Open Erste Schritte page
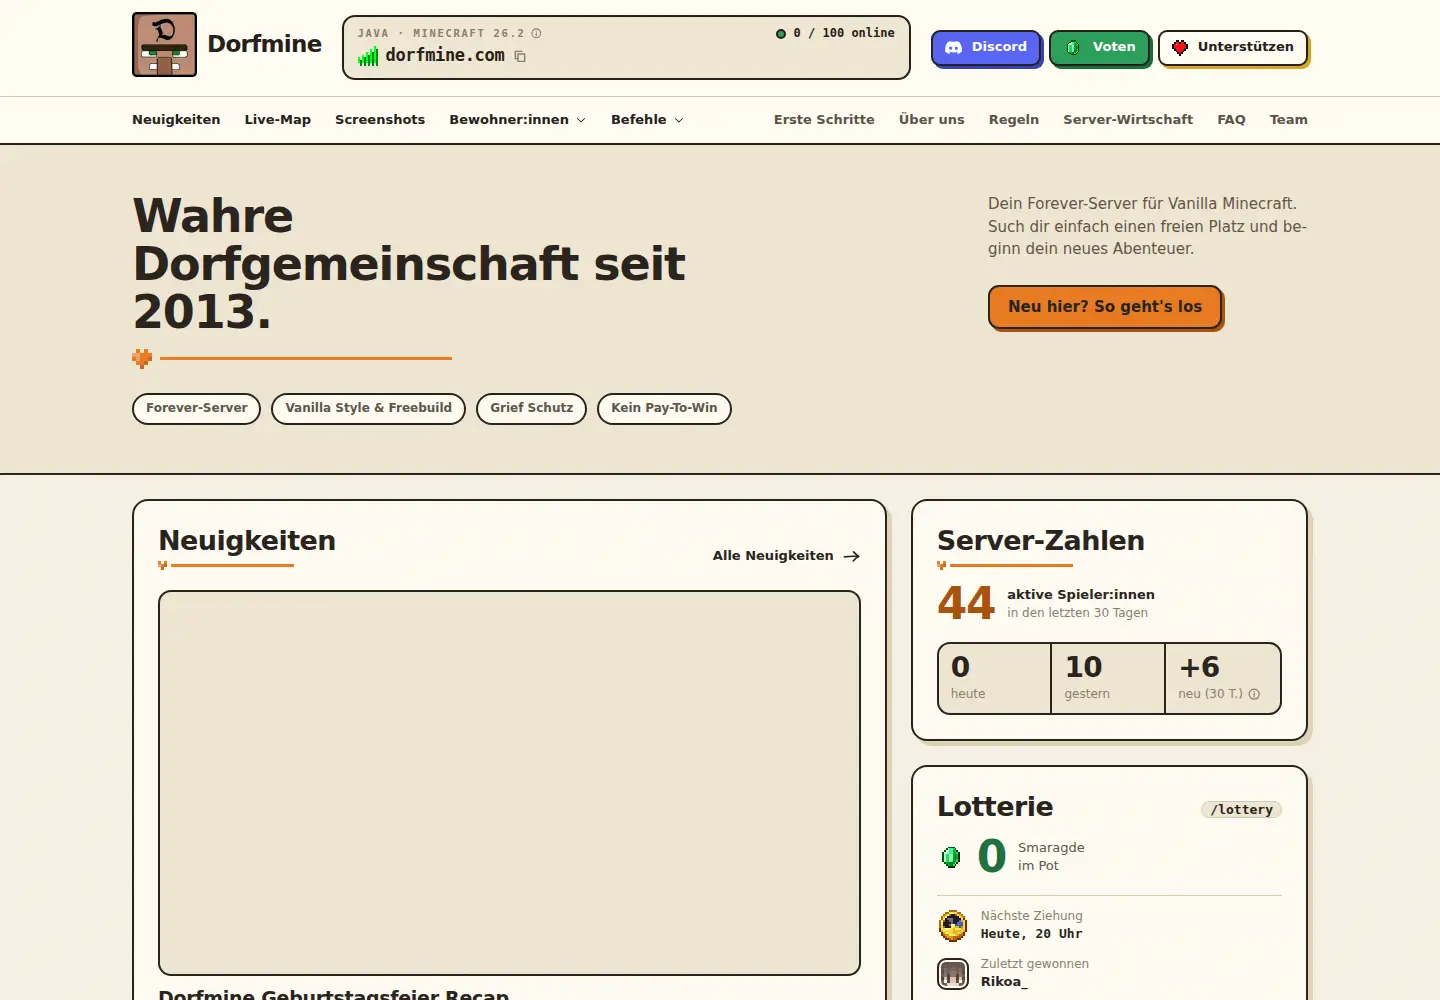Image resolution: width=1440 pixels, height=1000 pixels. [x=824, y=120]
